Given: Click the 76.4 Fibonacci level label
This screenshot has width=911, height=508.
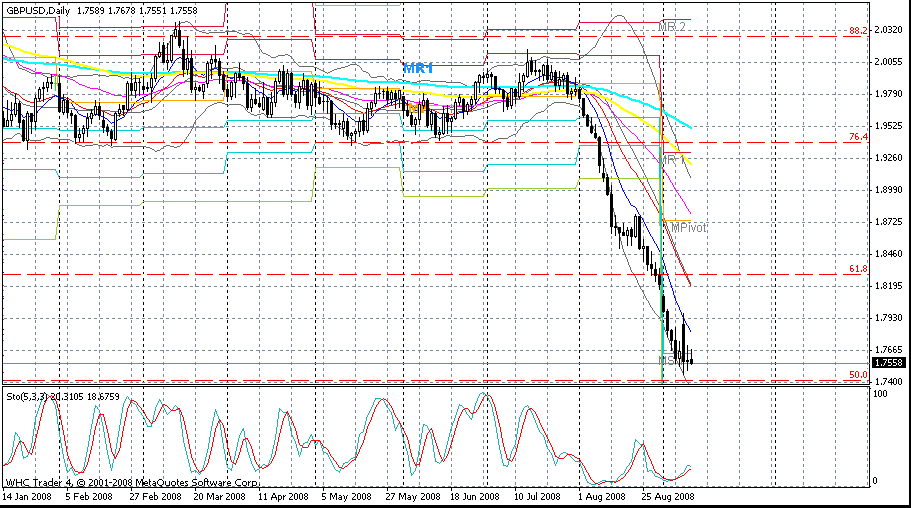Looking at the screenshot, I should point(857,137).
